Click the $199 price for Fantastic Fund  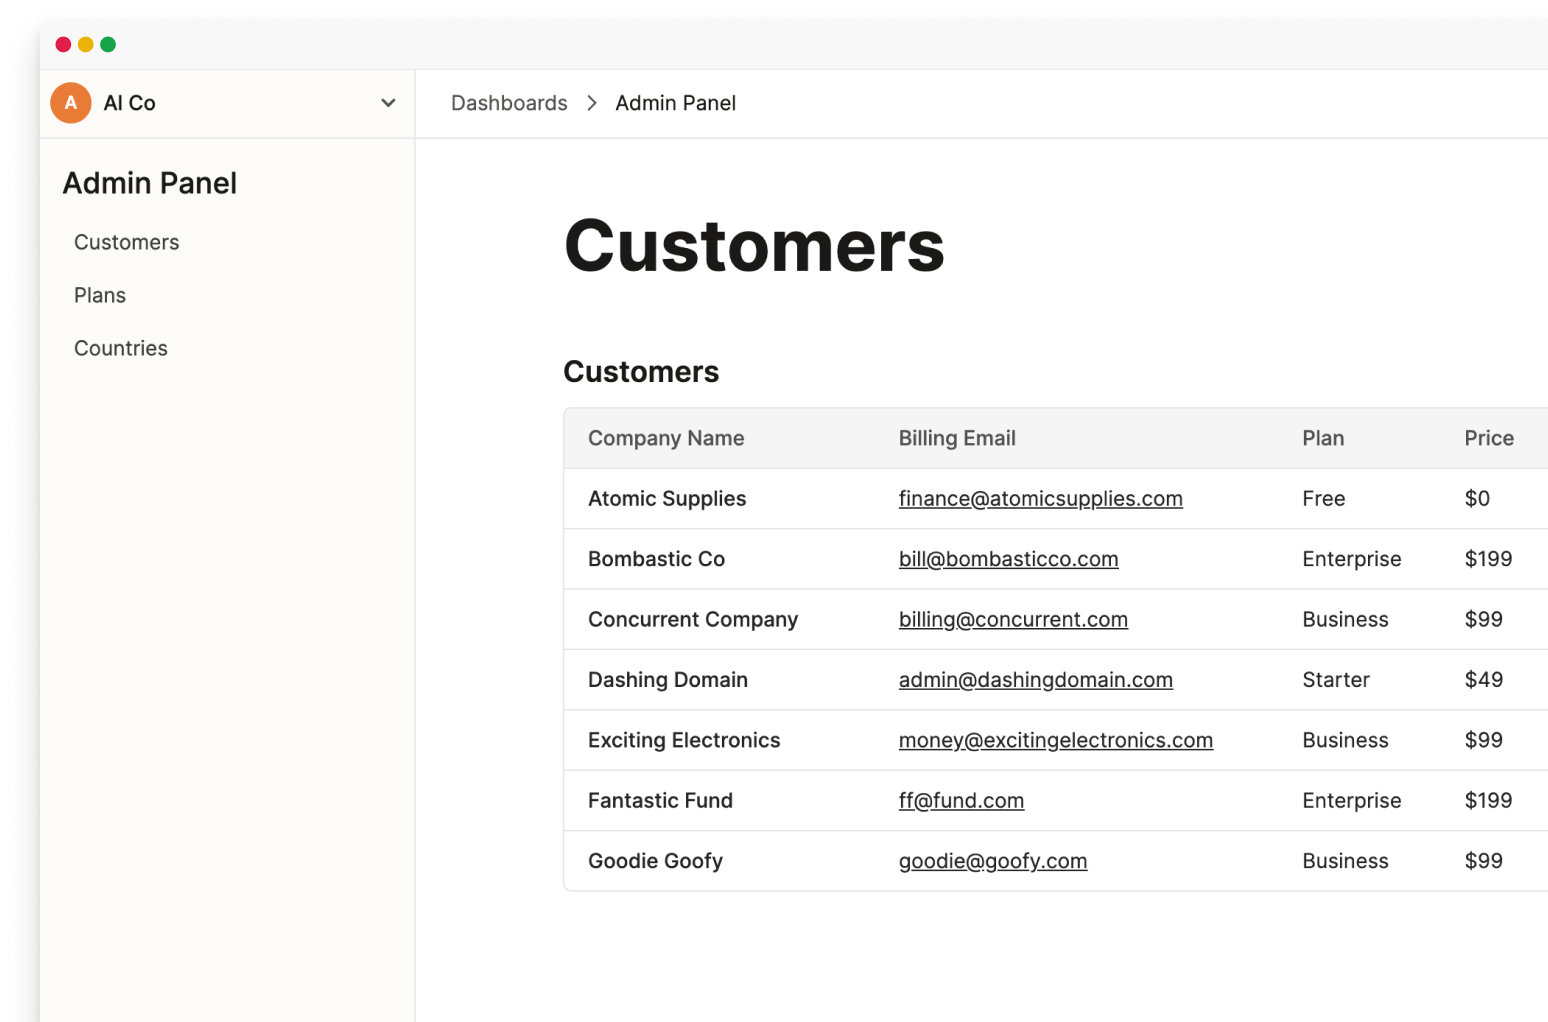(1488, 800)
